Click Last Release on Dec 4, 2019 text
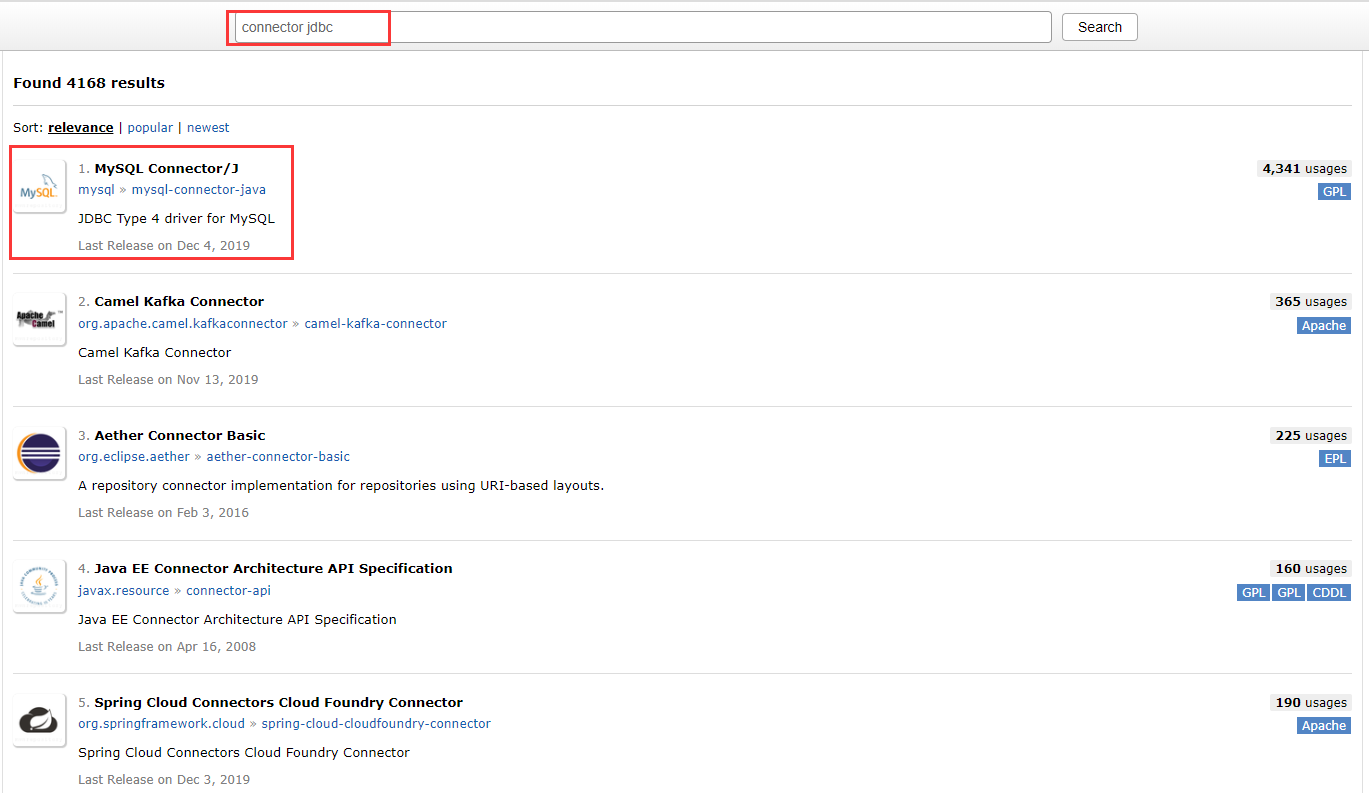 point(164,246)
